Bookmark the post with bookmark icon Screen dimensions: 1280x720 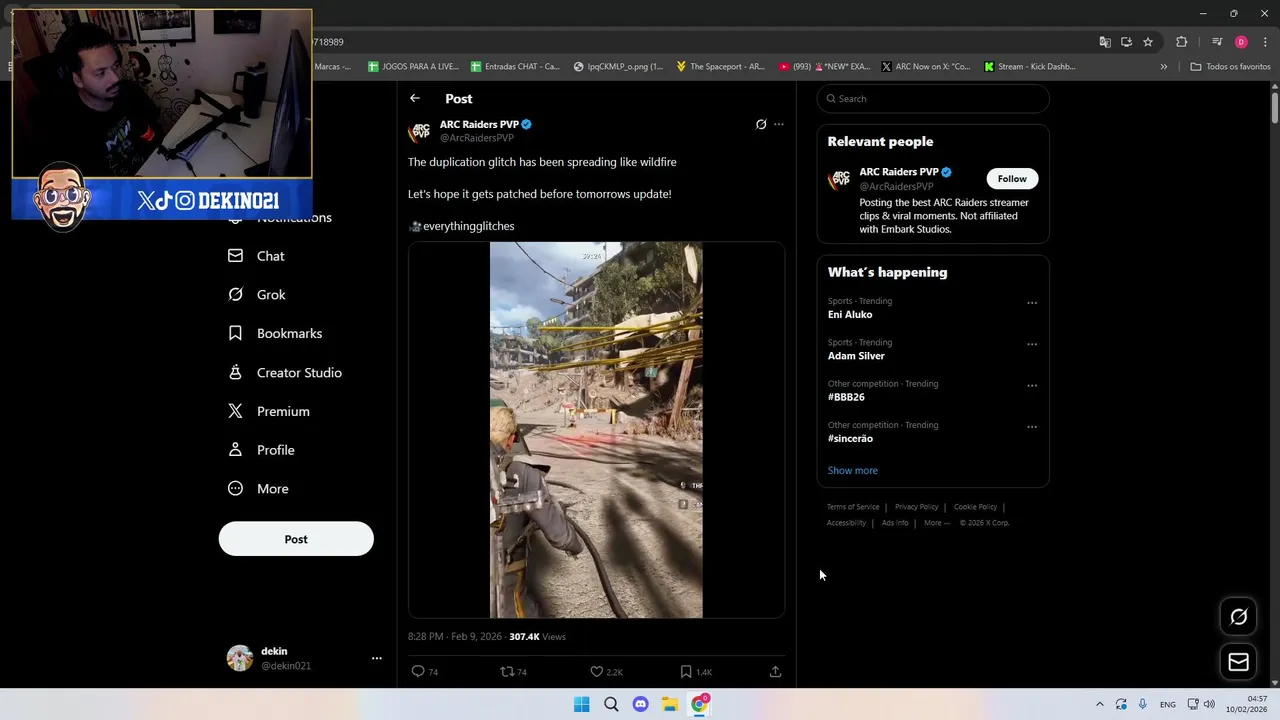[x=686, y=672]
